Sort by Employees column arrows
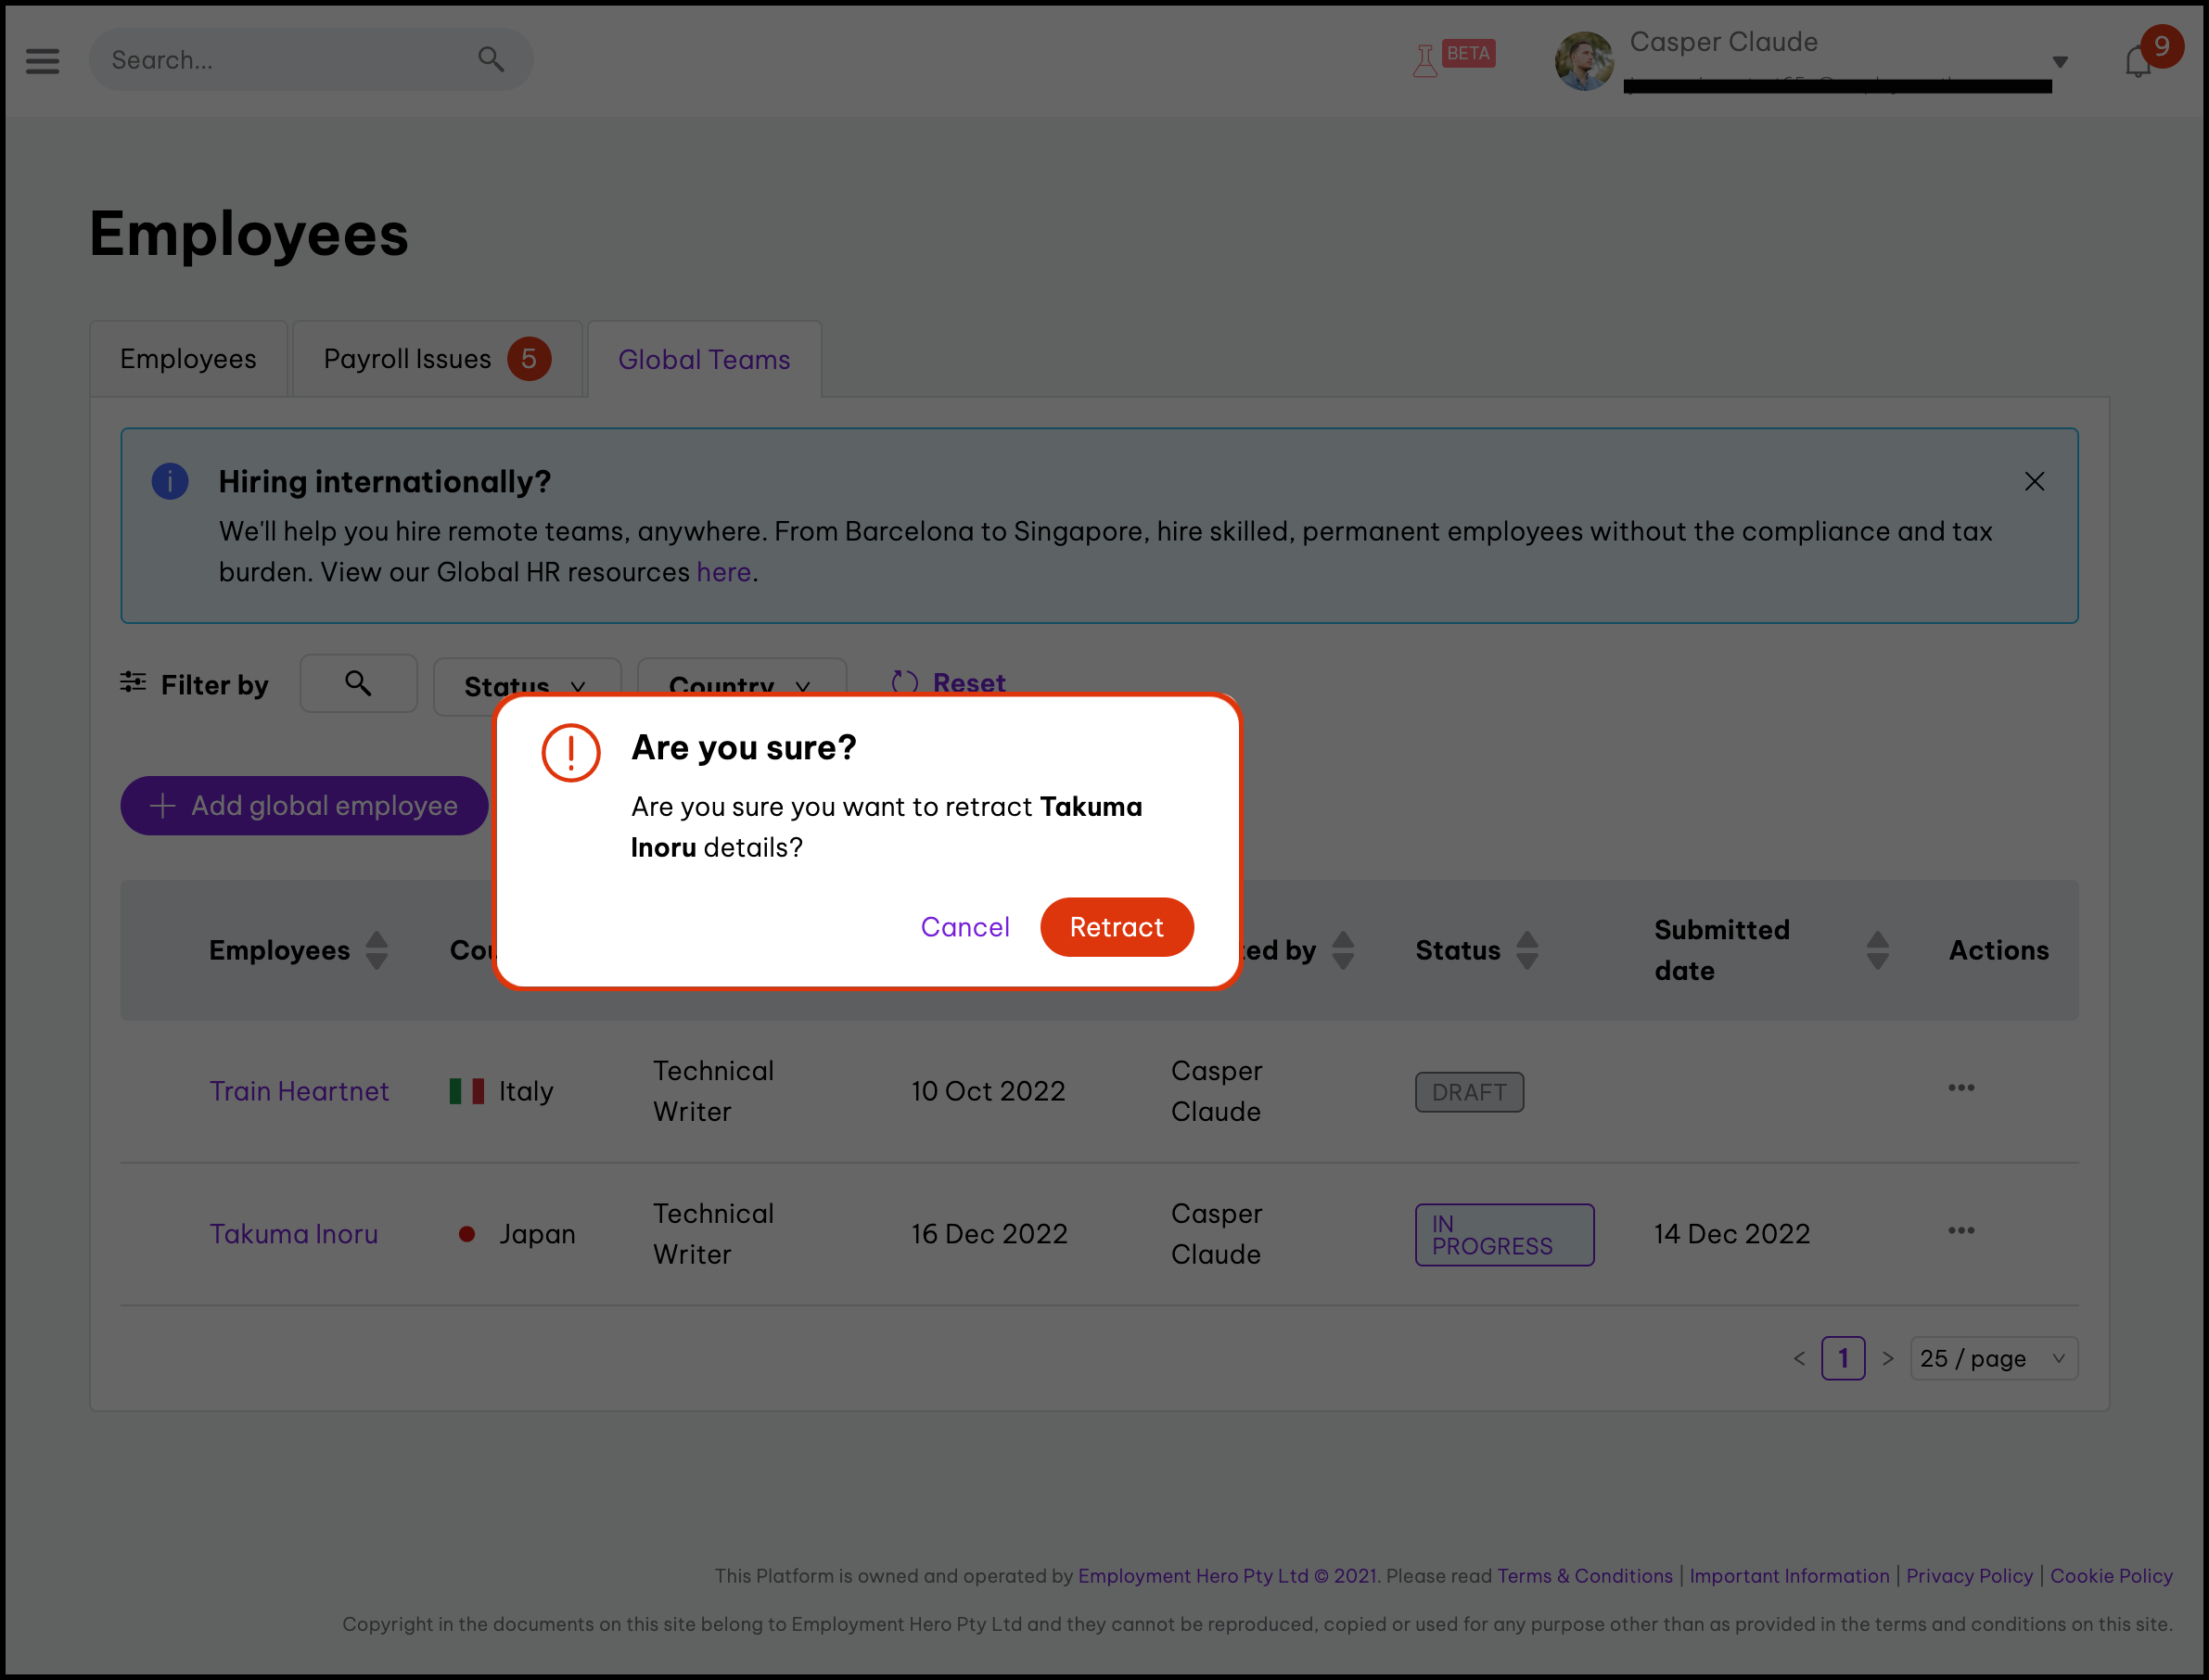The image size is (2209, 1680). coord(376,951)
